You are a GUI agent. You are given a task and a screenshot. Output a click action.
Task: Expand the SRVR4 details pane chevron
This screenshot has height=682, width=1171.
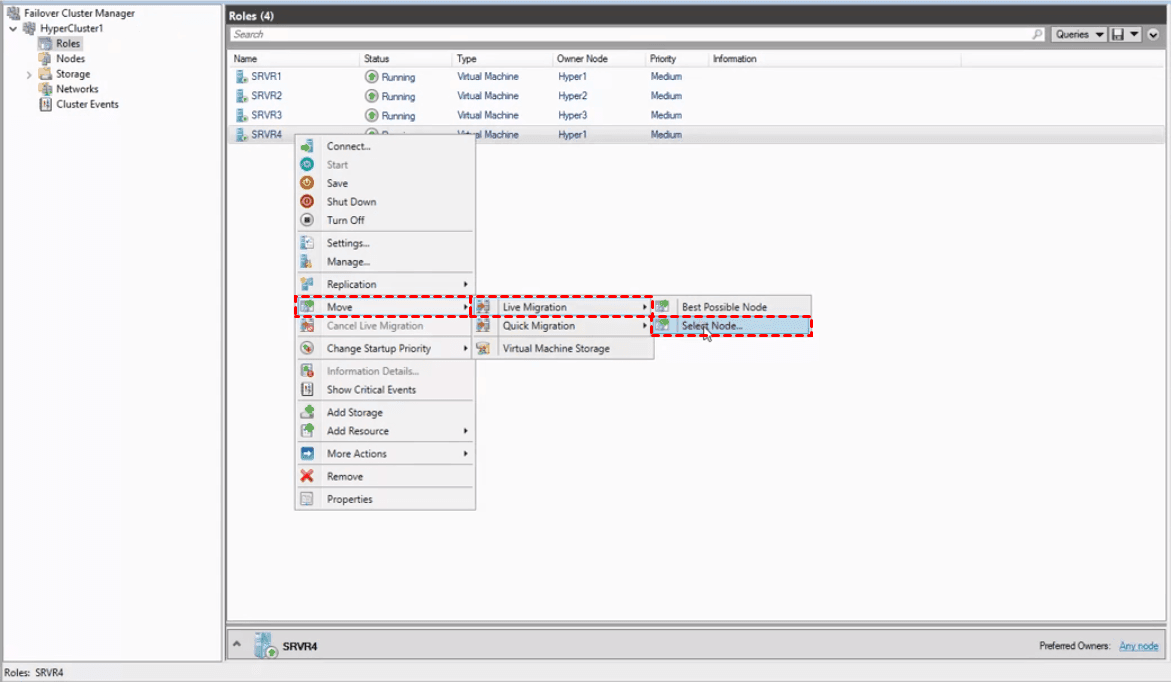(237, 644)
